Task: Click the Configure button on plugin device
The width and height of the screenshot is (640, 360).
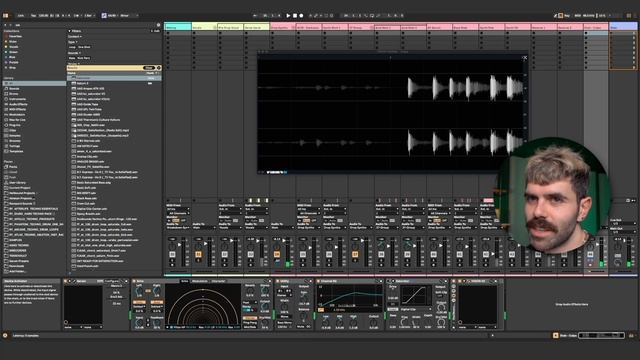Action: point(112,281)
